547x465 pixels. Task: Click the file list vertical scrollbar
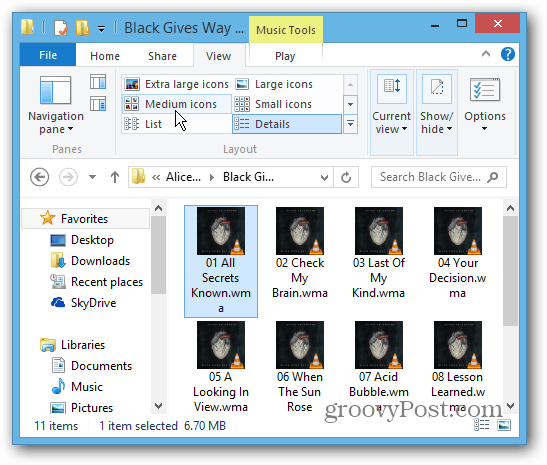click(x=510, y=307)
